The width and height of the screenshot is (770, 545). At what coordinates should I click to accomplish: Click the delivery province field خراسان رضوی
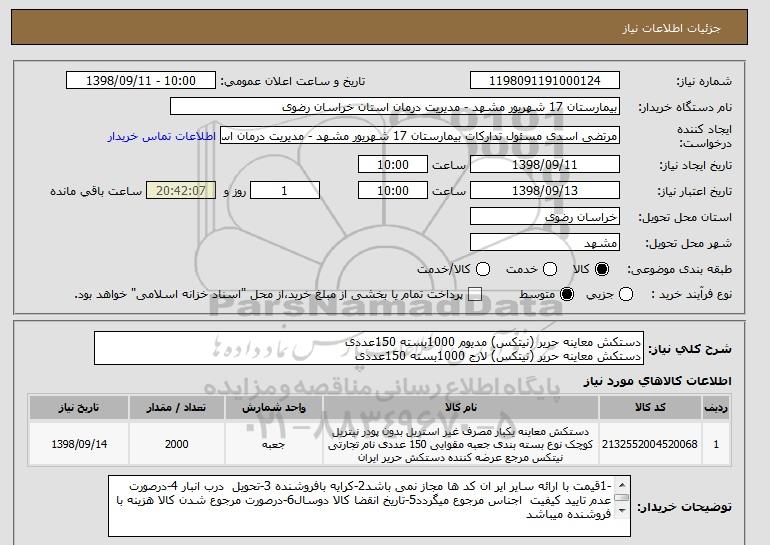click(x=545, y=217)
